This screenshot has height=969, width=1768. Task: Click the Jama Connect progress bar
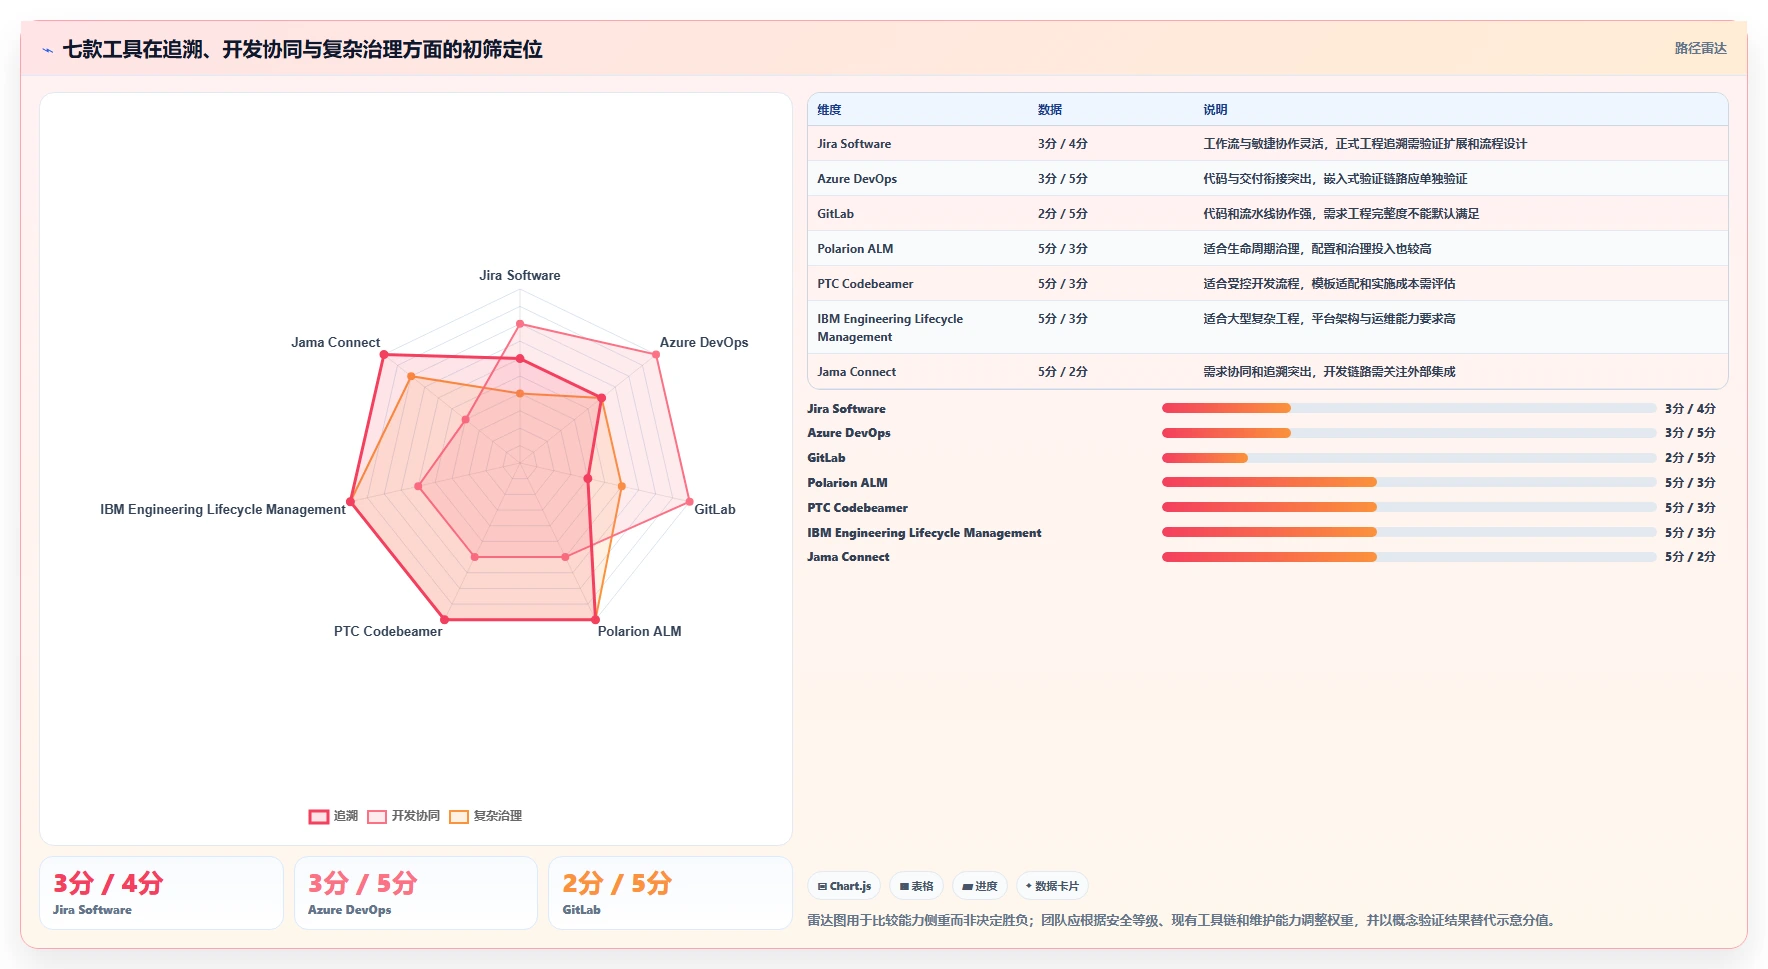click(x=1408, y=557)
